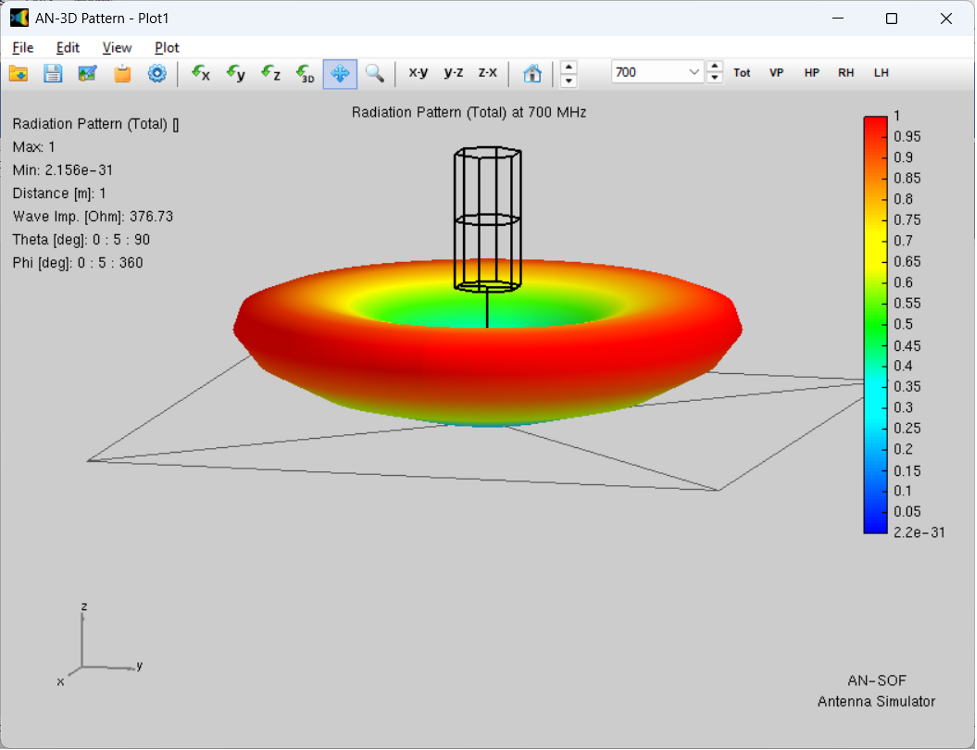
Task: Enable right-hand polarization with the RH button
Action: (x=846, y=73)
